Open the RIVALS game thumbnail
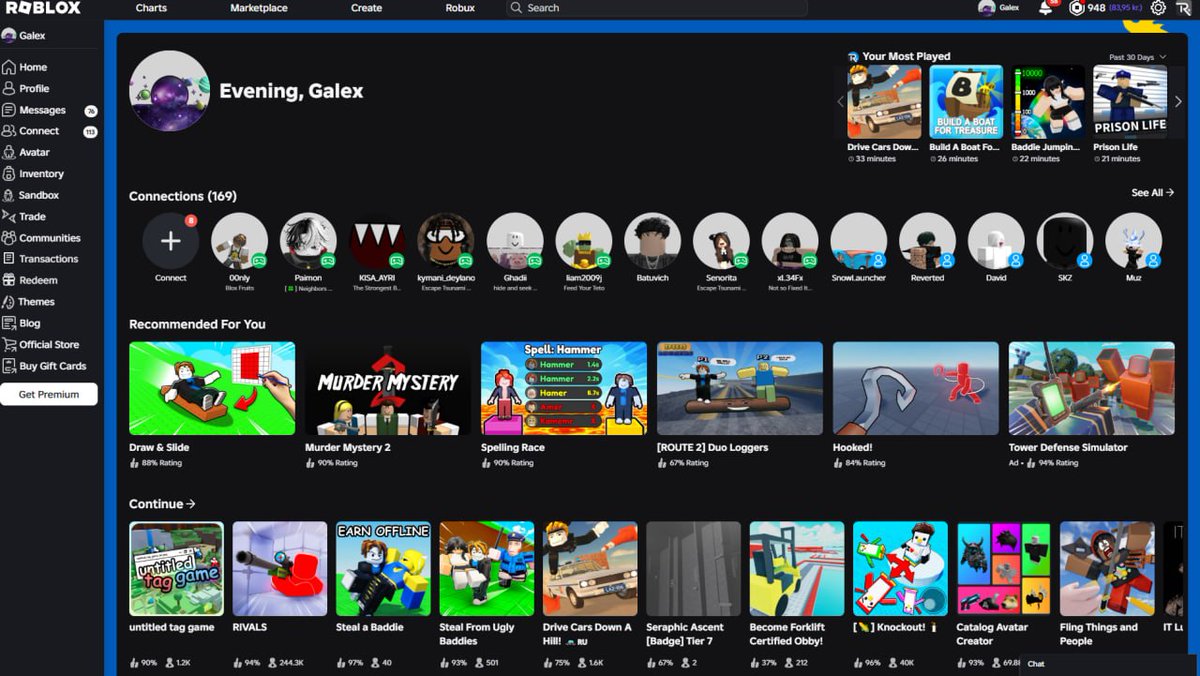Image resolution: width=1200 pixels, height=676 pixels. (280, 568)
